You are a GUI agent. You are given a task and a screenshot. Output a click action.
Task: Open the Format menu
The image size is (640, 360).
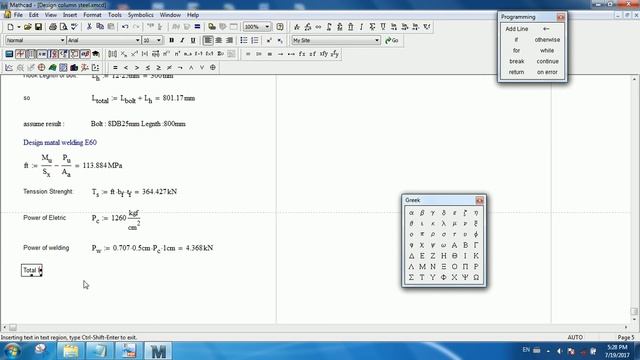pos(92,15)
